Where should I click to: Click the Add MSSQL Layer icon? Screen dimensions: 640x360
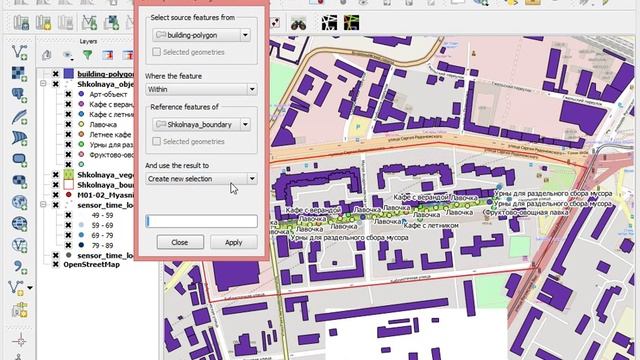[19, 138]
